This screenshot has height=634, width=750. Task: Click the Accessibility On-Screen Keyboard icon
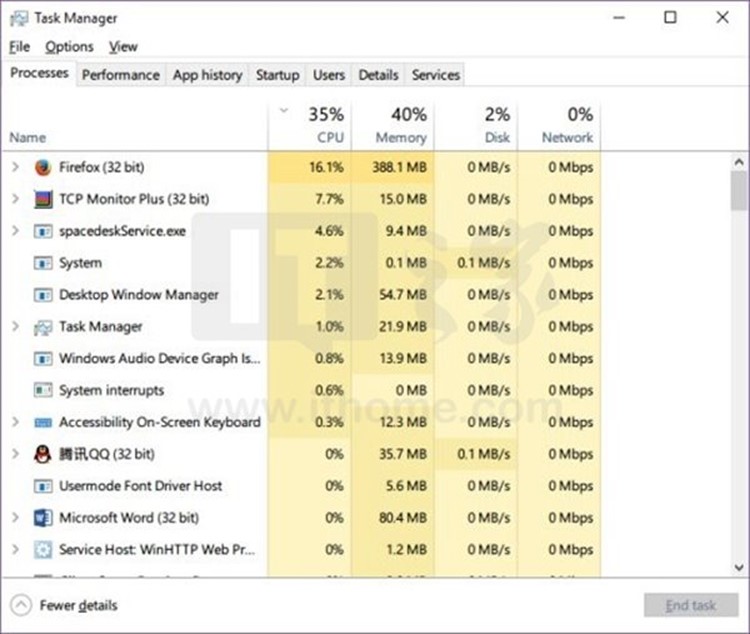point(43,422)
